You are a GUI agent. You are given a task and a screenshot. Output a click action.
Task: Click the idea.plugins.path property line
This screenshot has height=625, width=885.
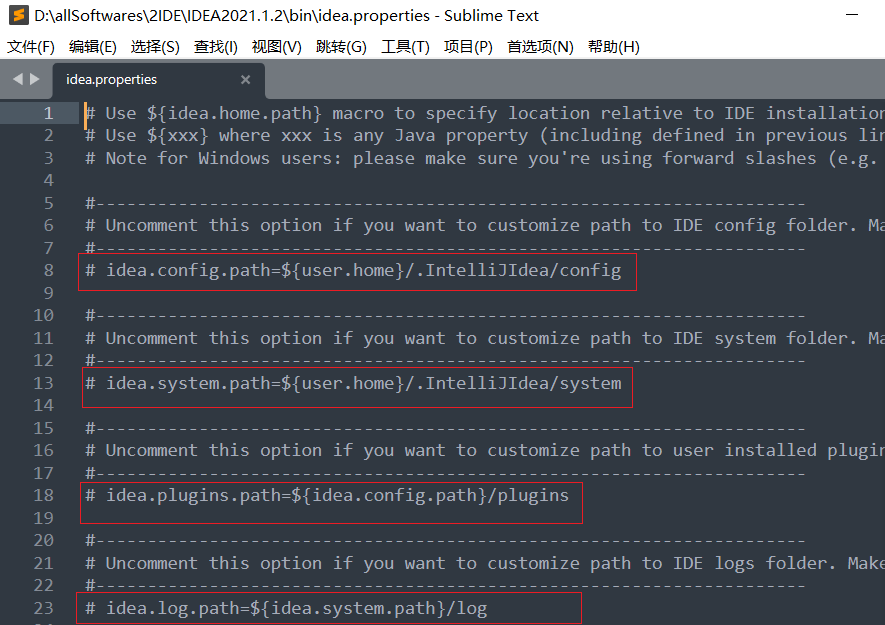coord(327,496)
